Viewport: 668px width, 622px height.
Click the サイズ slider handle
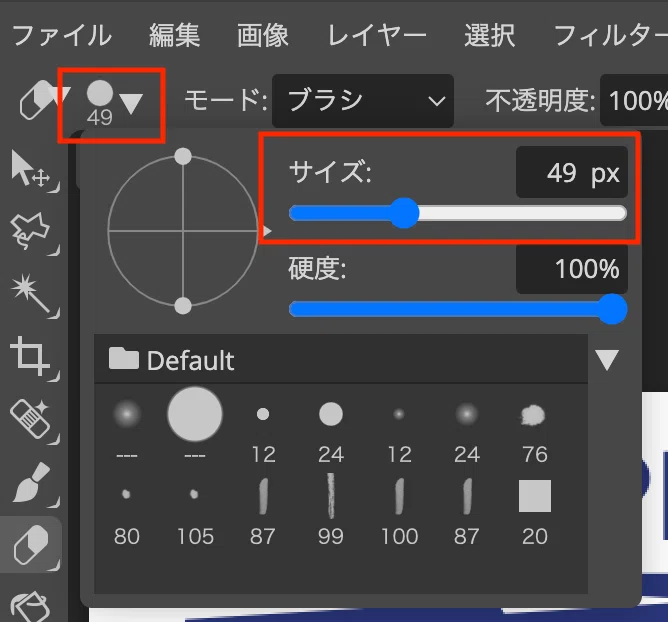pos(404,213)
